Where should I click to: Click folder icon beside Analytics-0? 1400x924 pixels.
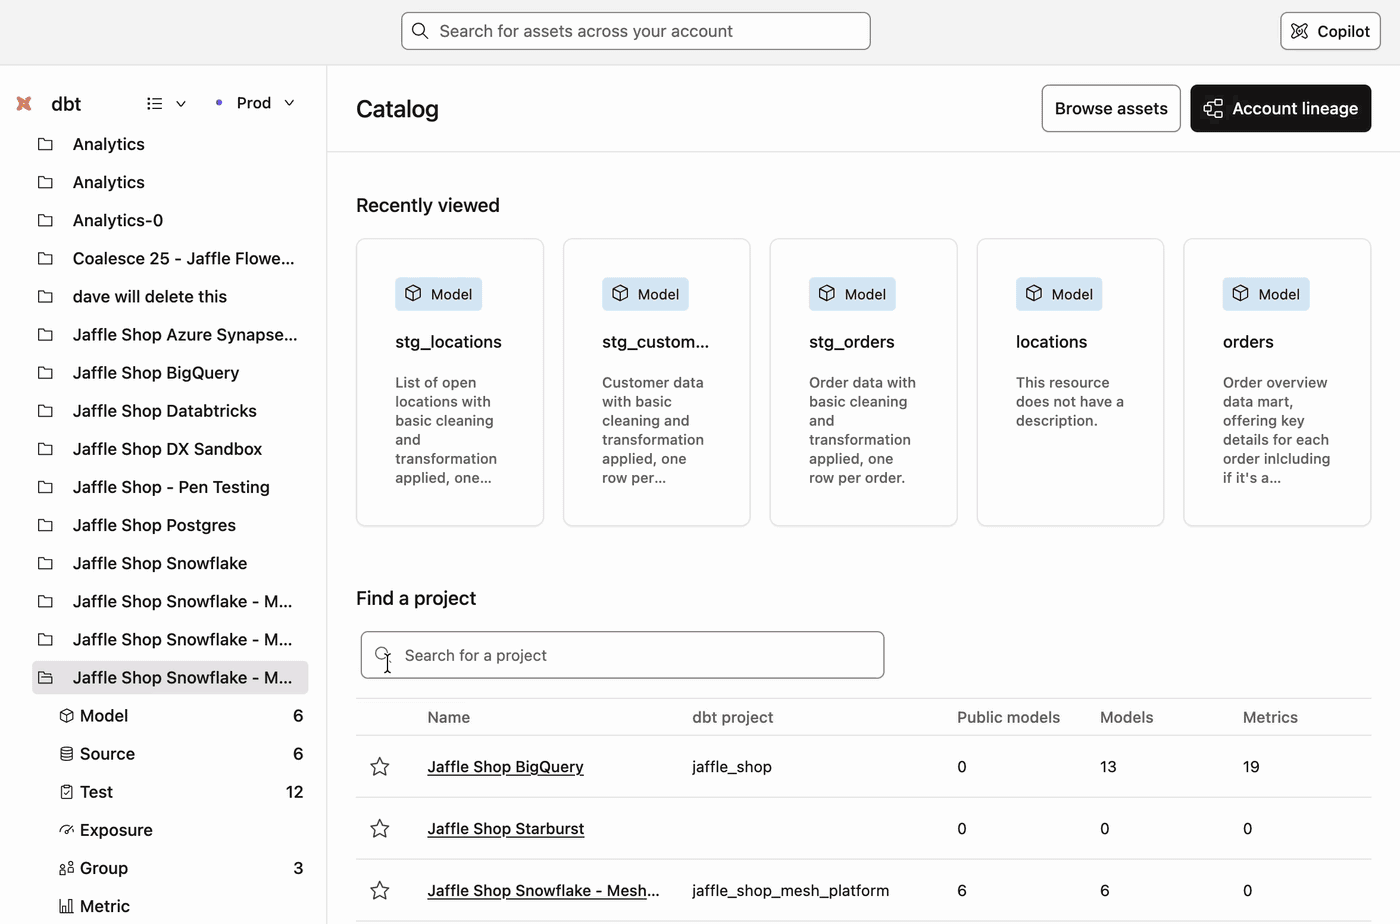(45, 220)
